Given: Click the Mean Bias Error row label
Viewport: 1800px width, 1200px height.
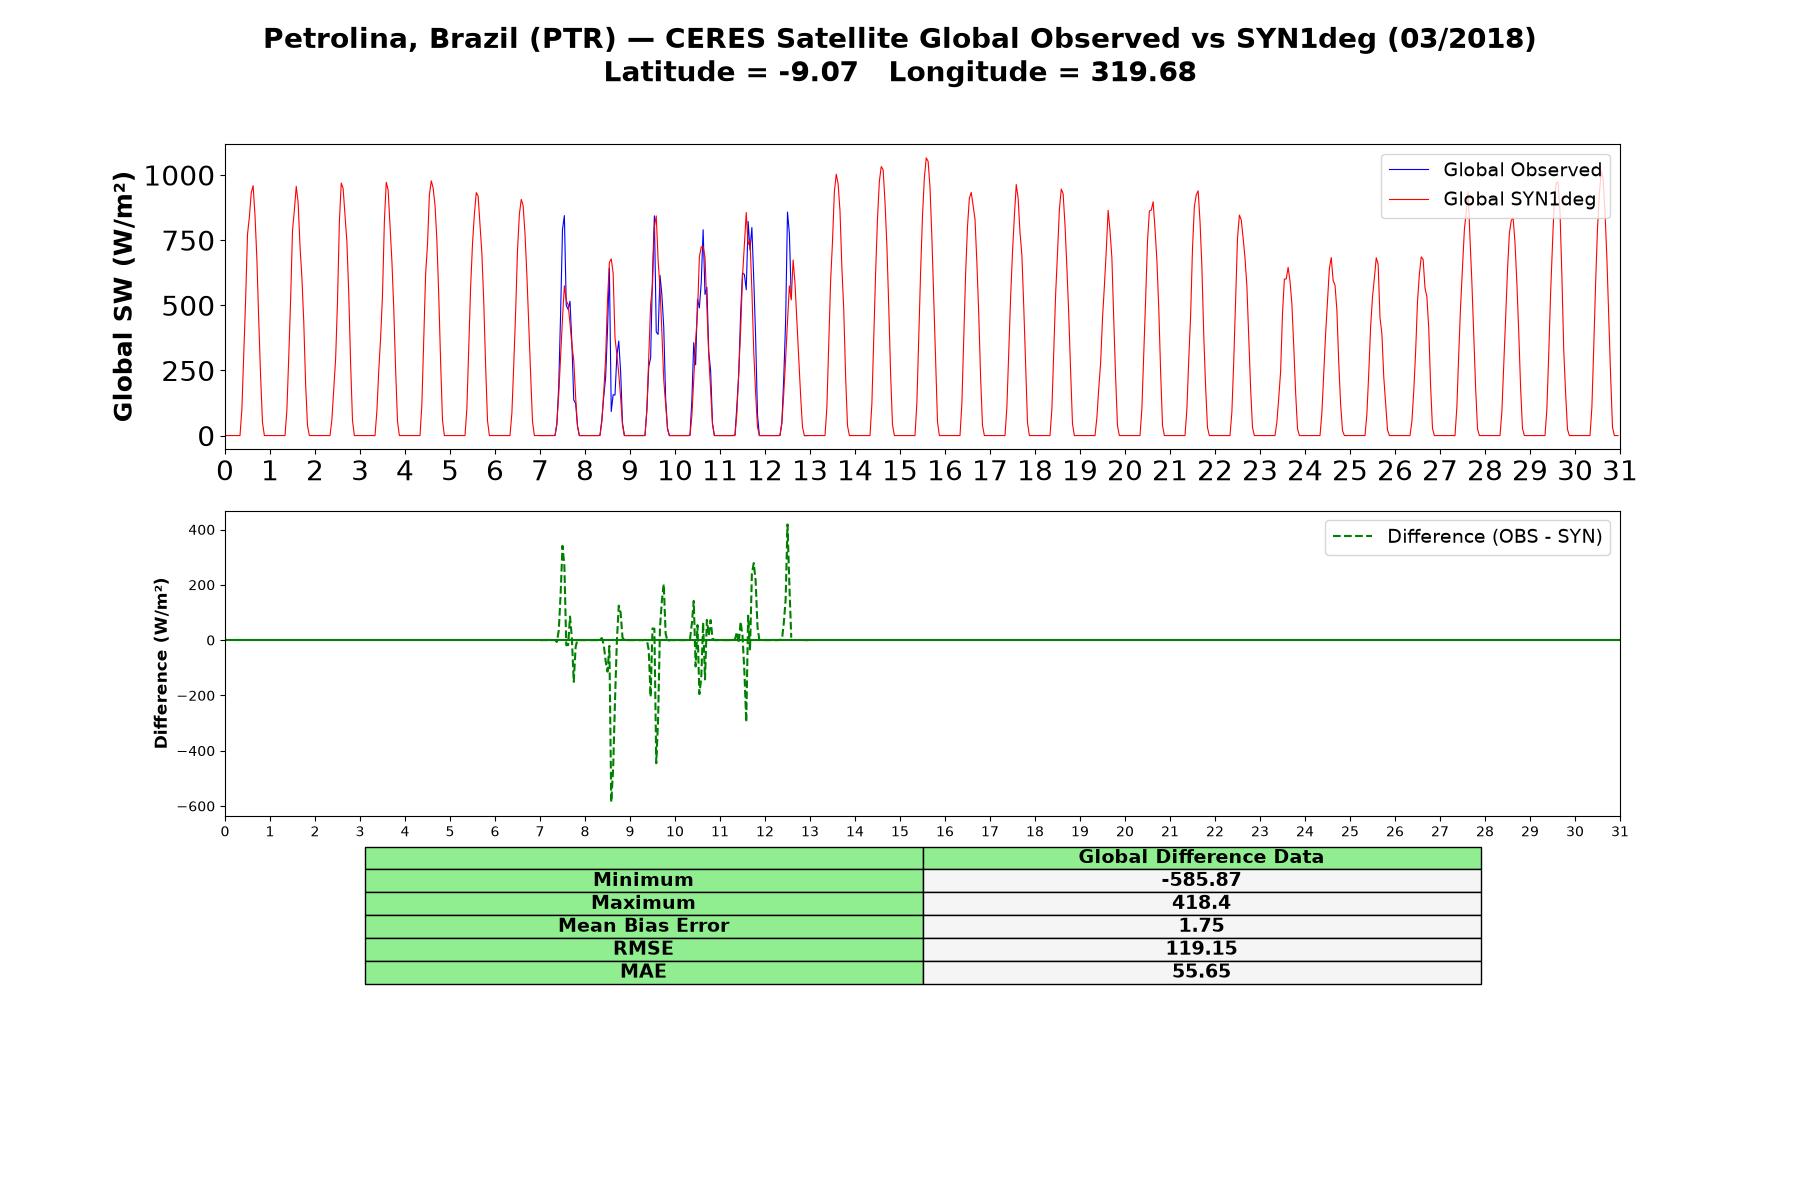Looking at the screenshot, I should tap(643, 926).
